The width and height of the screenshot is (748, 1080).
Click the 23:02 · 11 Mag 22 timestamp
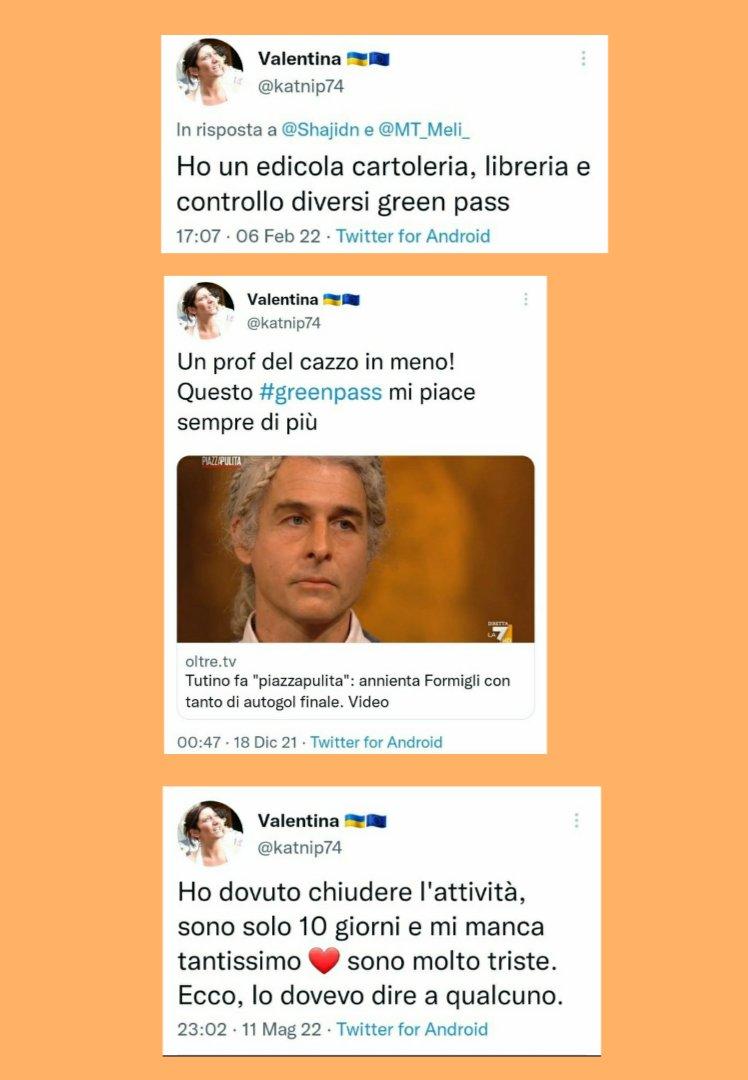coord(249,1029)
